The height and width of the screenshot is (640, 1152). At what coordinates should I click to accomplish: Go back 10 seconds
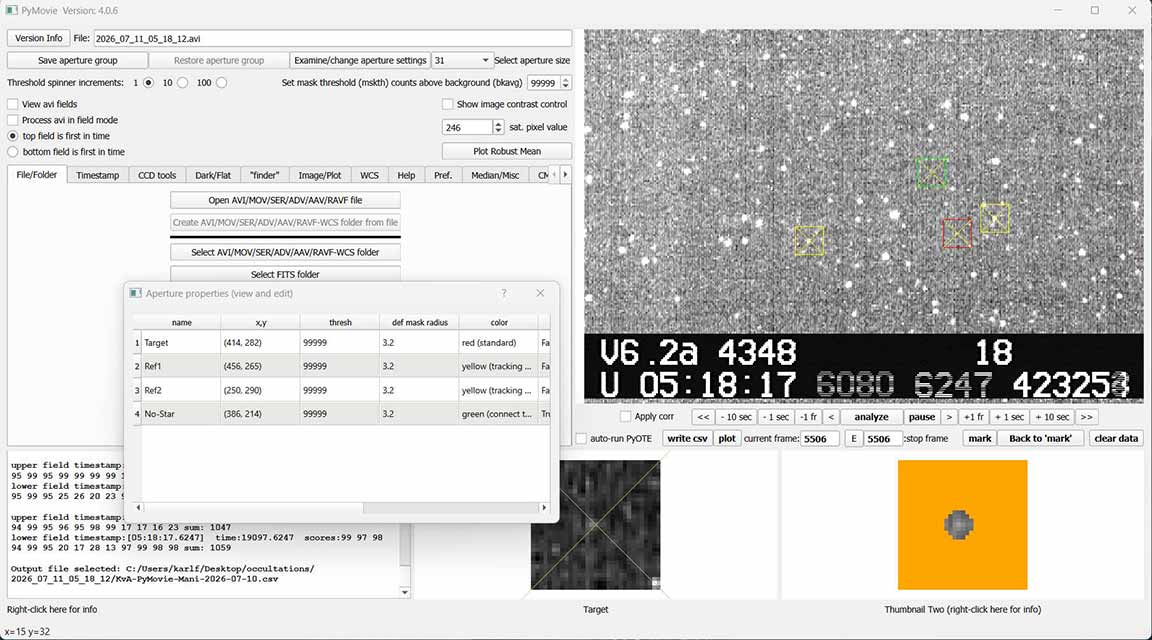[x=736, y=417]
